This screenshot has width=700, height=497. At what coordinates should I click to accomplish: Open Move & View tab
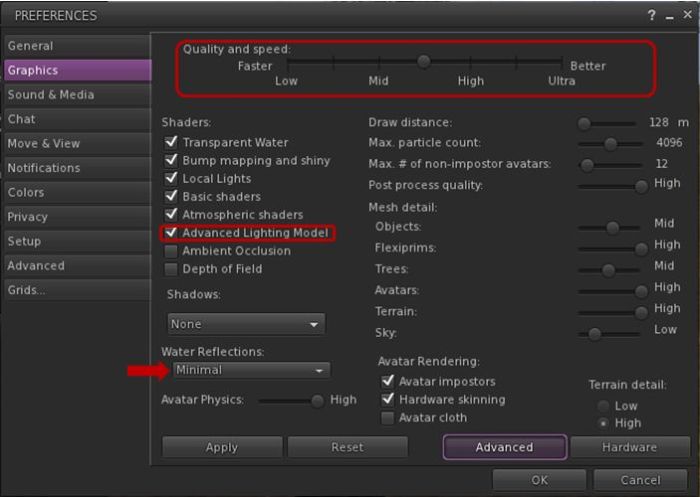(77, 143)
